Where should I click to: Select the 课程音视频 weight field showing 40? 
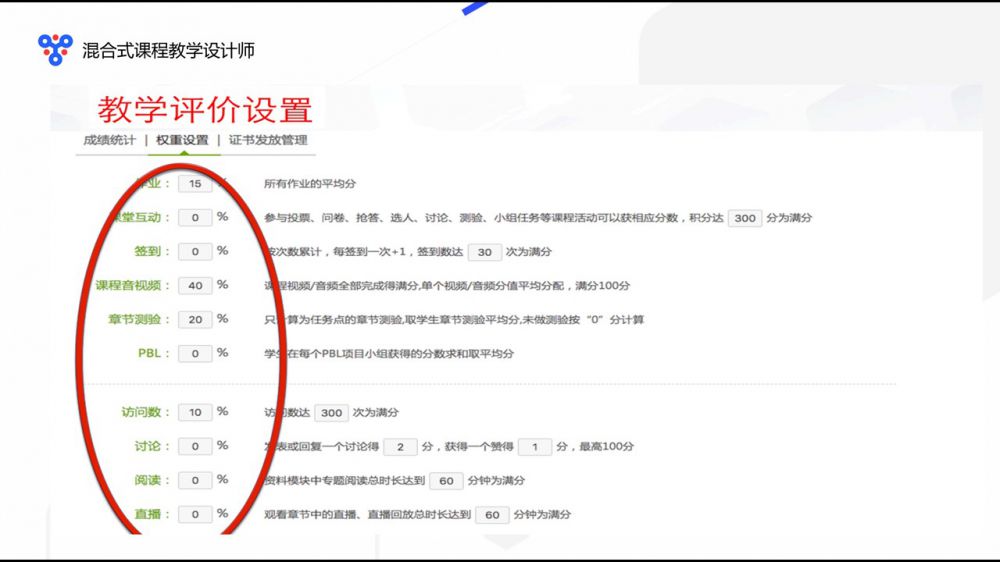(195, 285)
